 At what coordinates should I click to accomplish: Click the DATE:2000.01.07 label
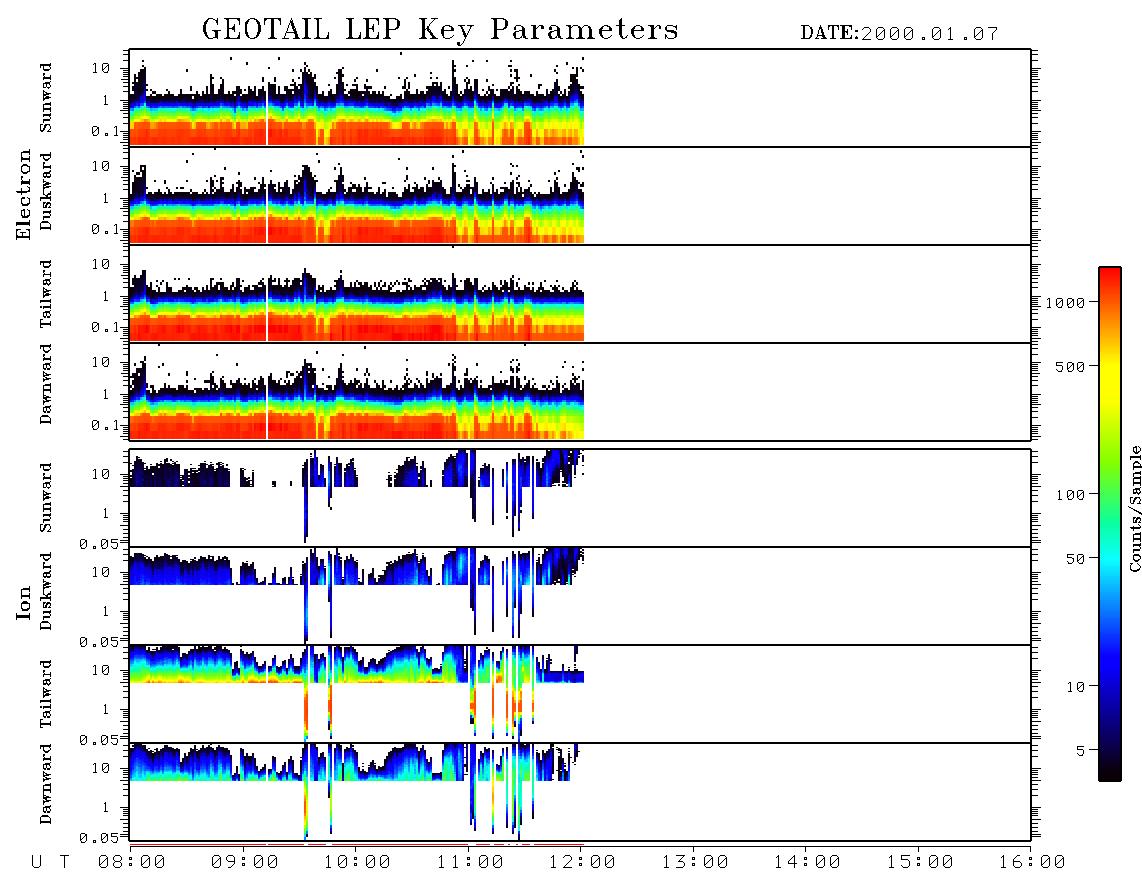(x=899, y=34)
